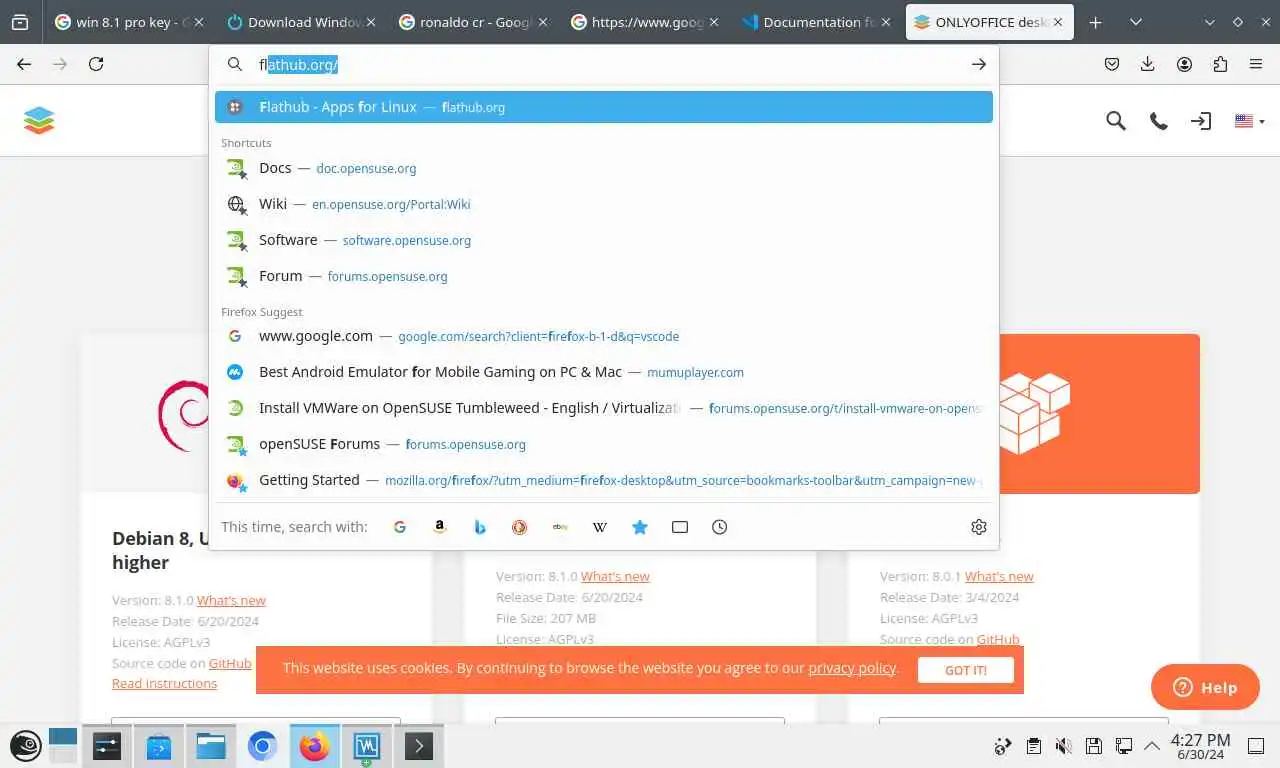Search in History clock icon

click(720, 527)
